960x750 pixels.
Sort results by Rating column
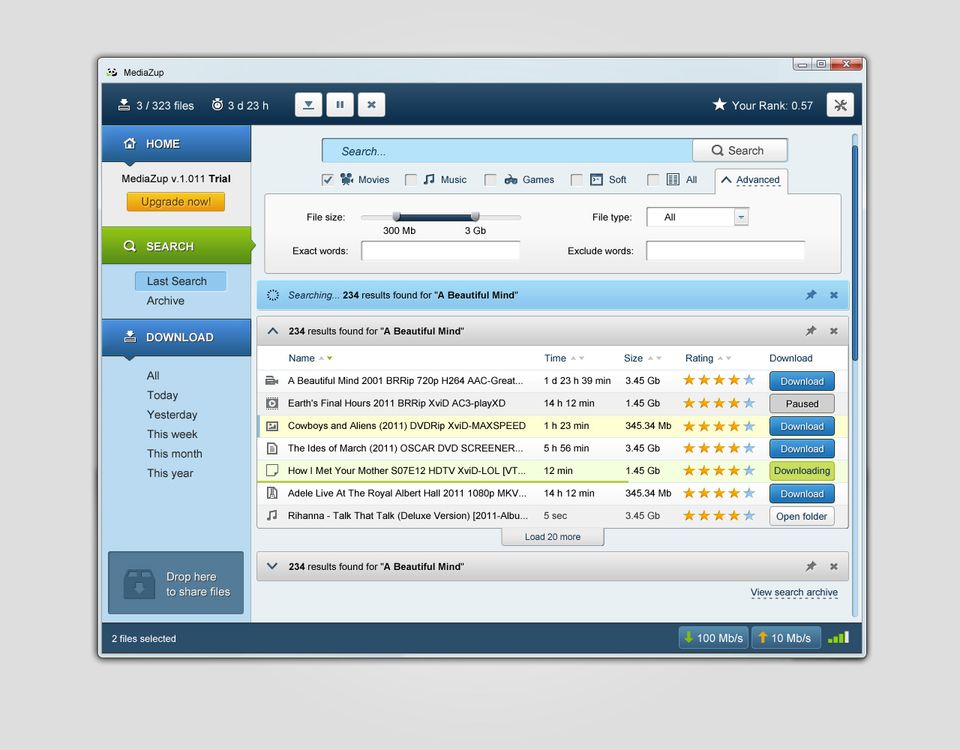708,358
